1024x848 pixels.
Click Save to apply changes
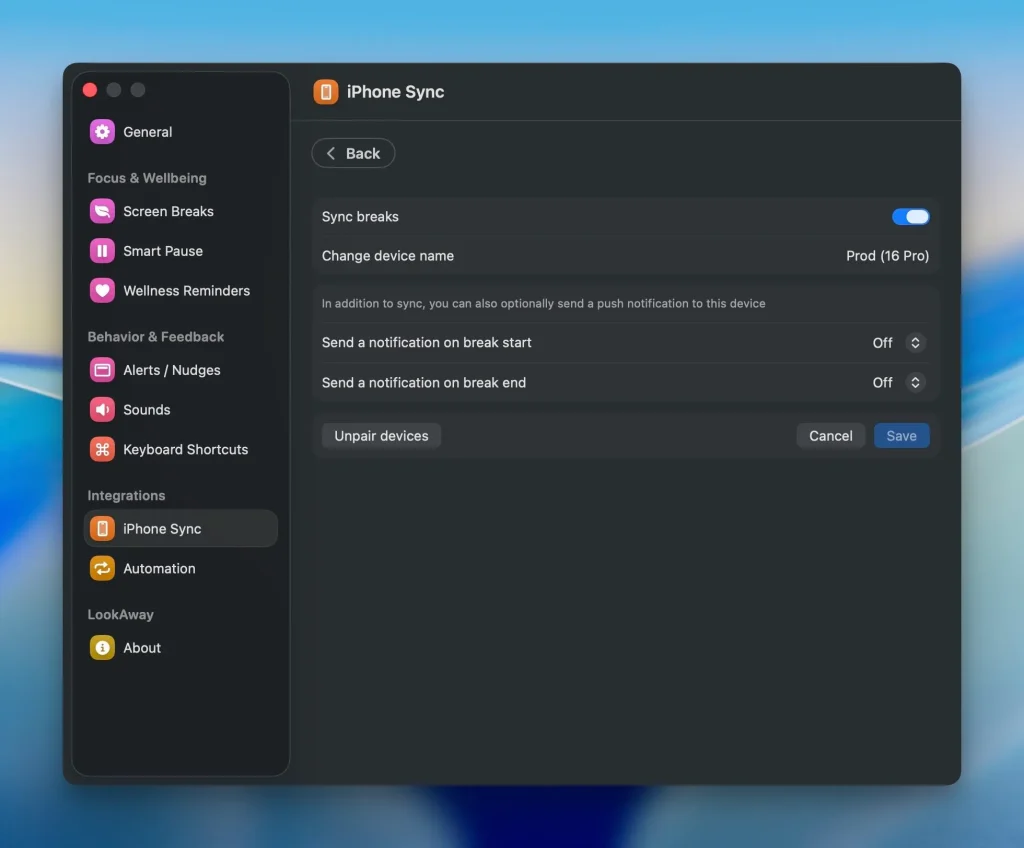(901, 436)
